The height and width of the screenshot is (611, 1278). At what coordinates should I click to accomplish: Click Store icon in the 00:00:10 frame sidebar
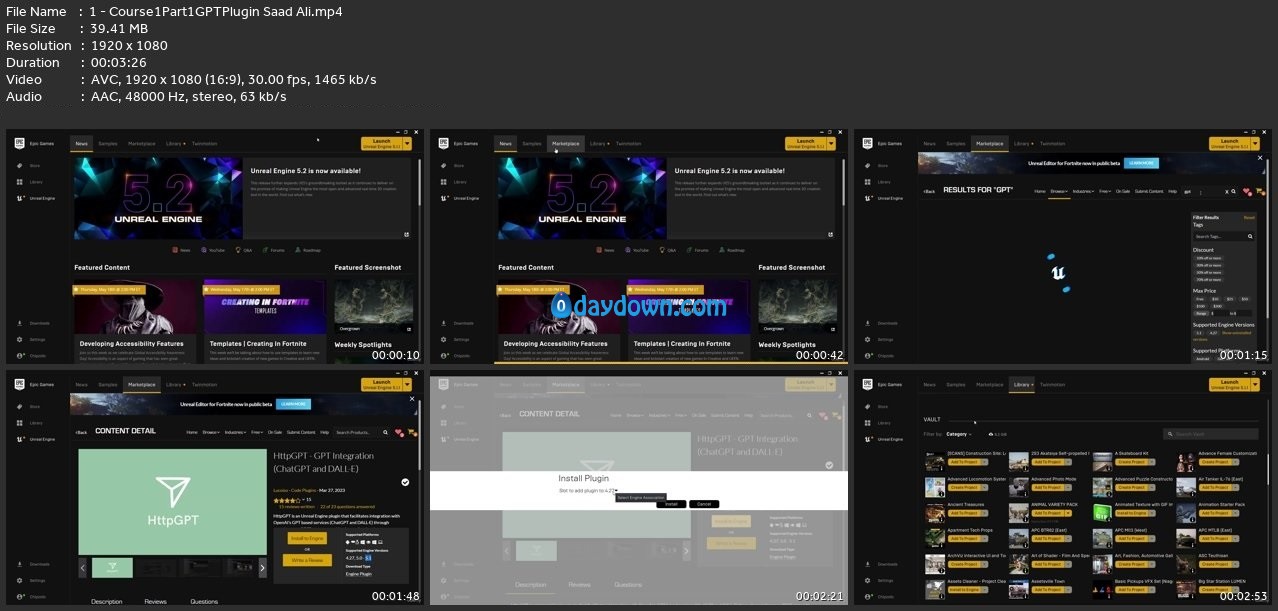click(x=20, y=165)
